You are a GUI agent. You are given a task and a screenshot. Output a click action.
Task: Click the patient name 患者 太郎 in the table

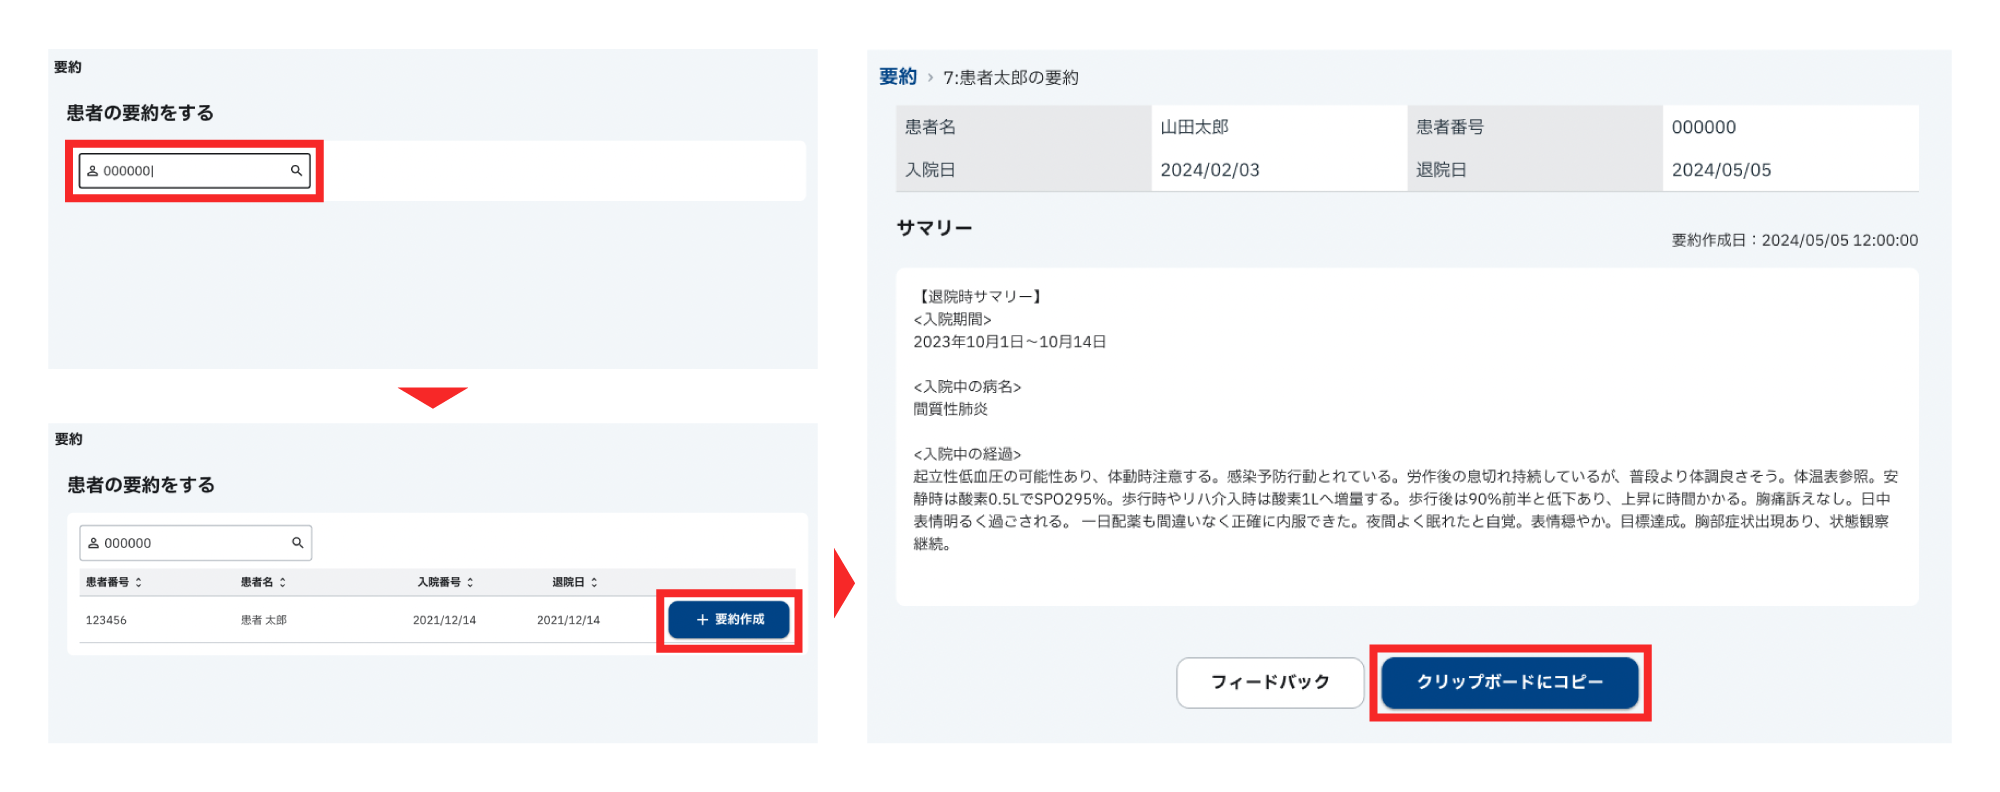pyautogui.click(x=264, y=620)
